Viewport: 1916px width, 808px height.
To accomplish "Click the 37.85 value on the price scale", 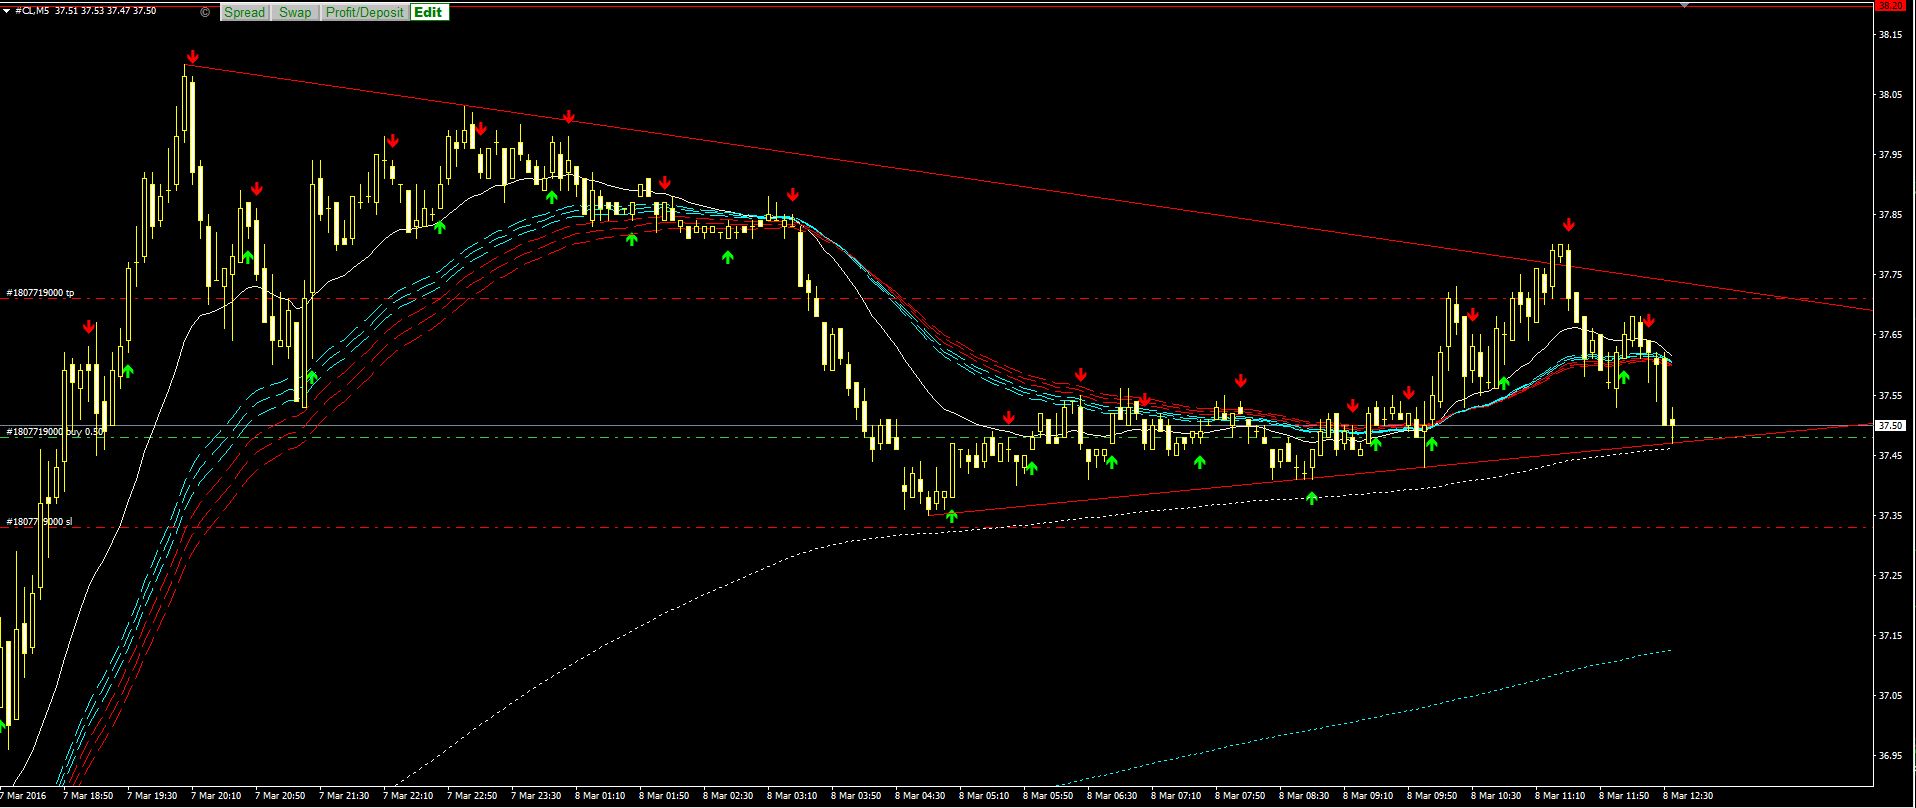I will click(1890, 215).
